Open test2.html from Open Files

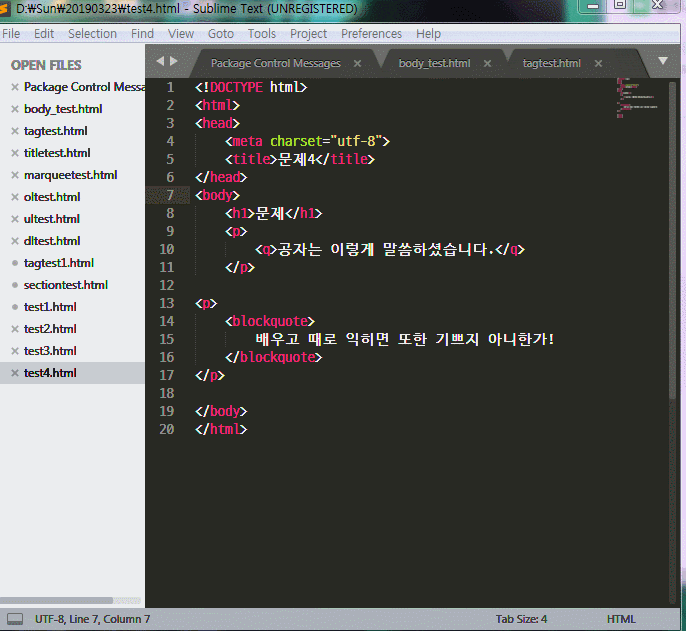pos(50,329)
